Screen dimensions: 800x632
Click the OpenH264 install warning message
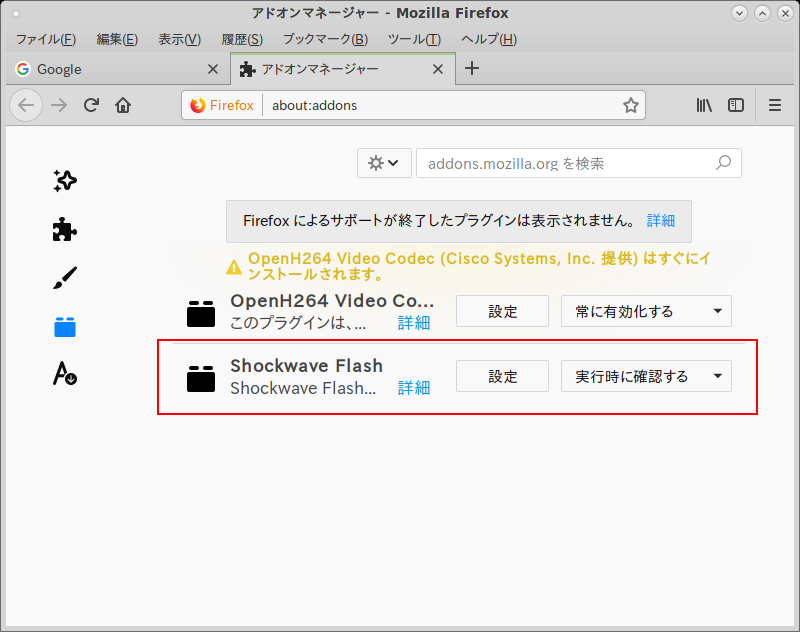point(479,266)
